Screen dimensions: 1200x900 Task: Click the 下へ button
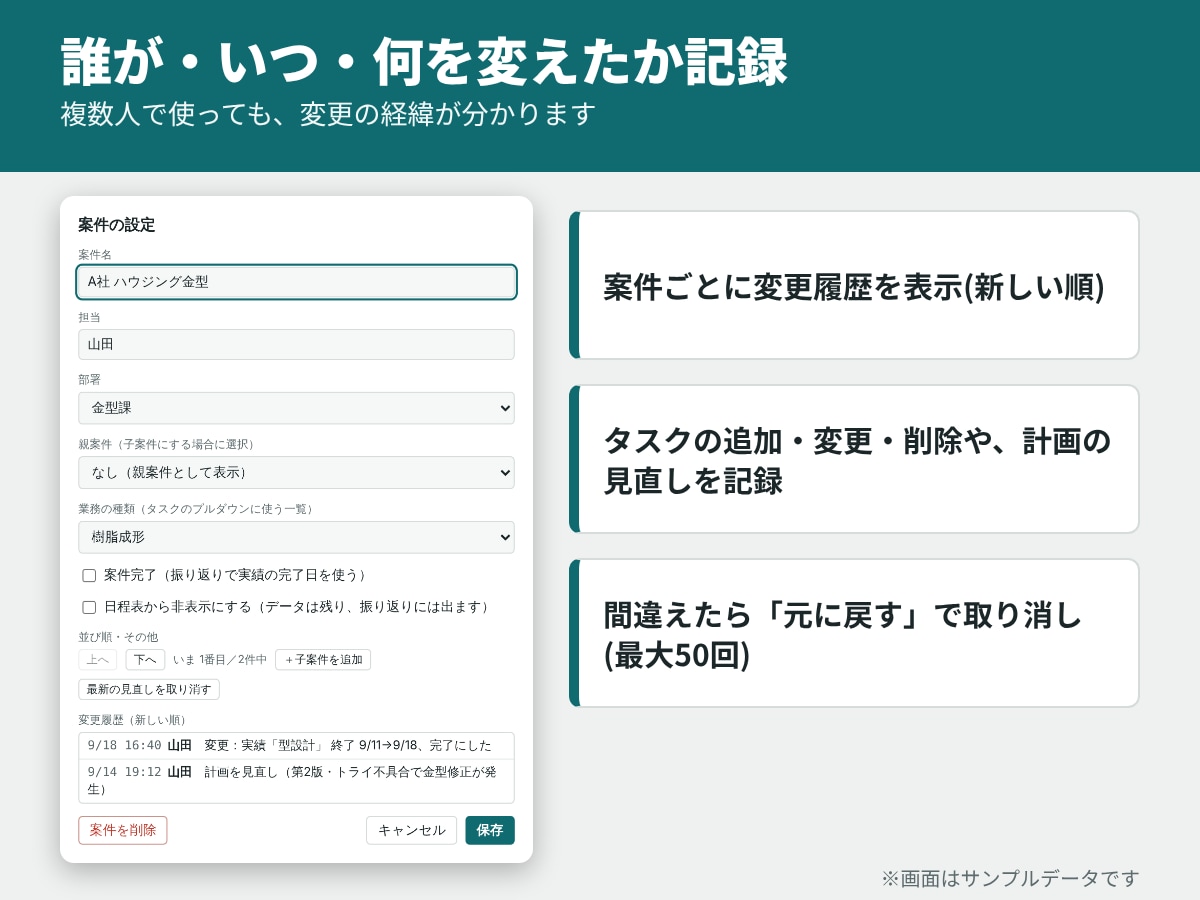[145, 660]
